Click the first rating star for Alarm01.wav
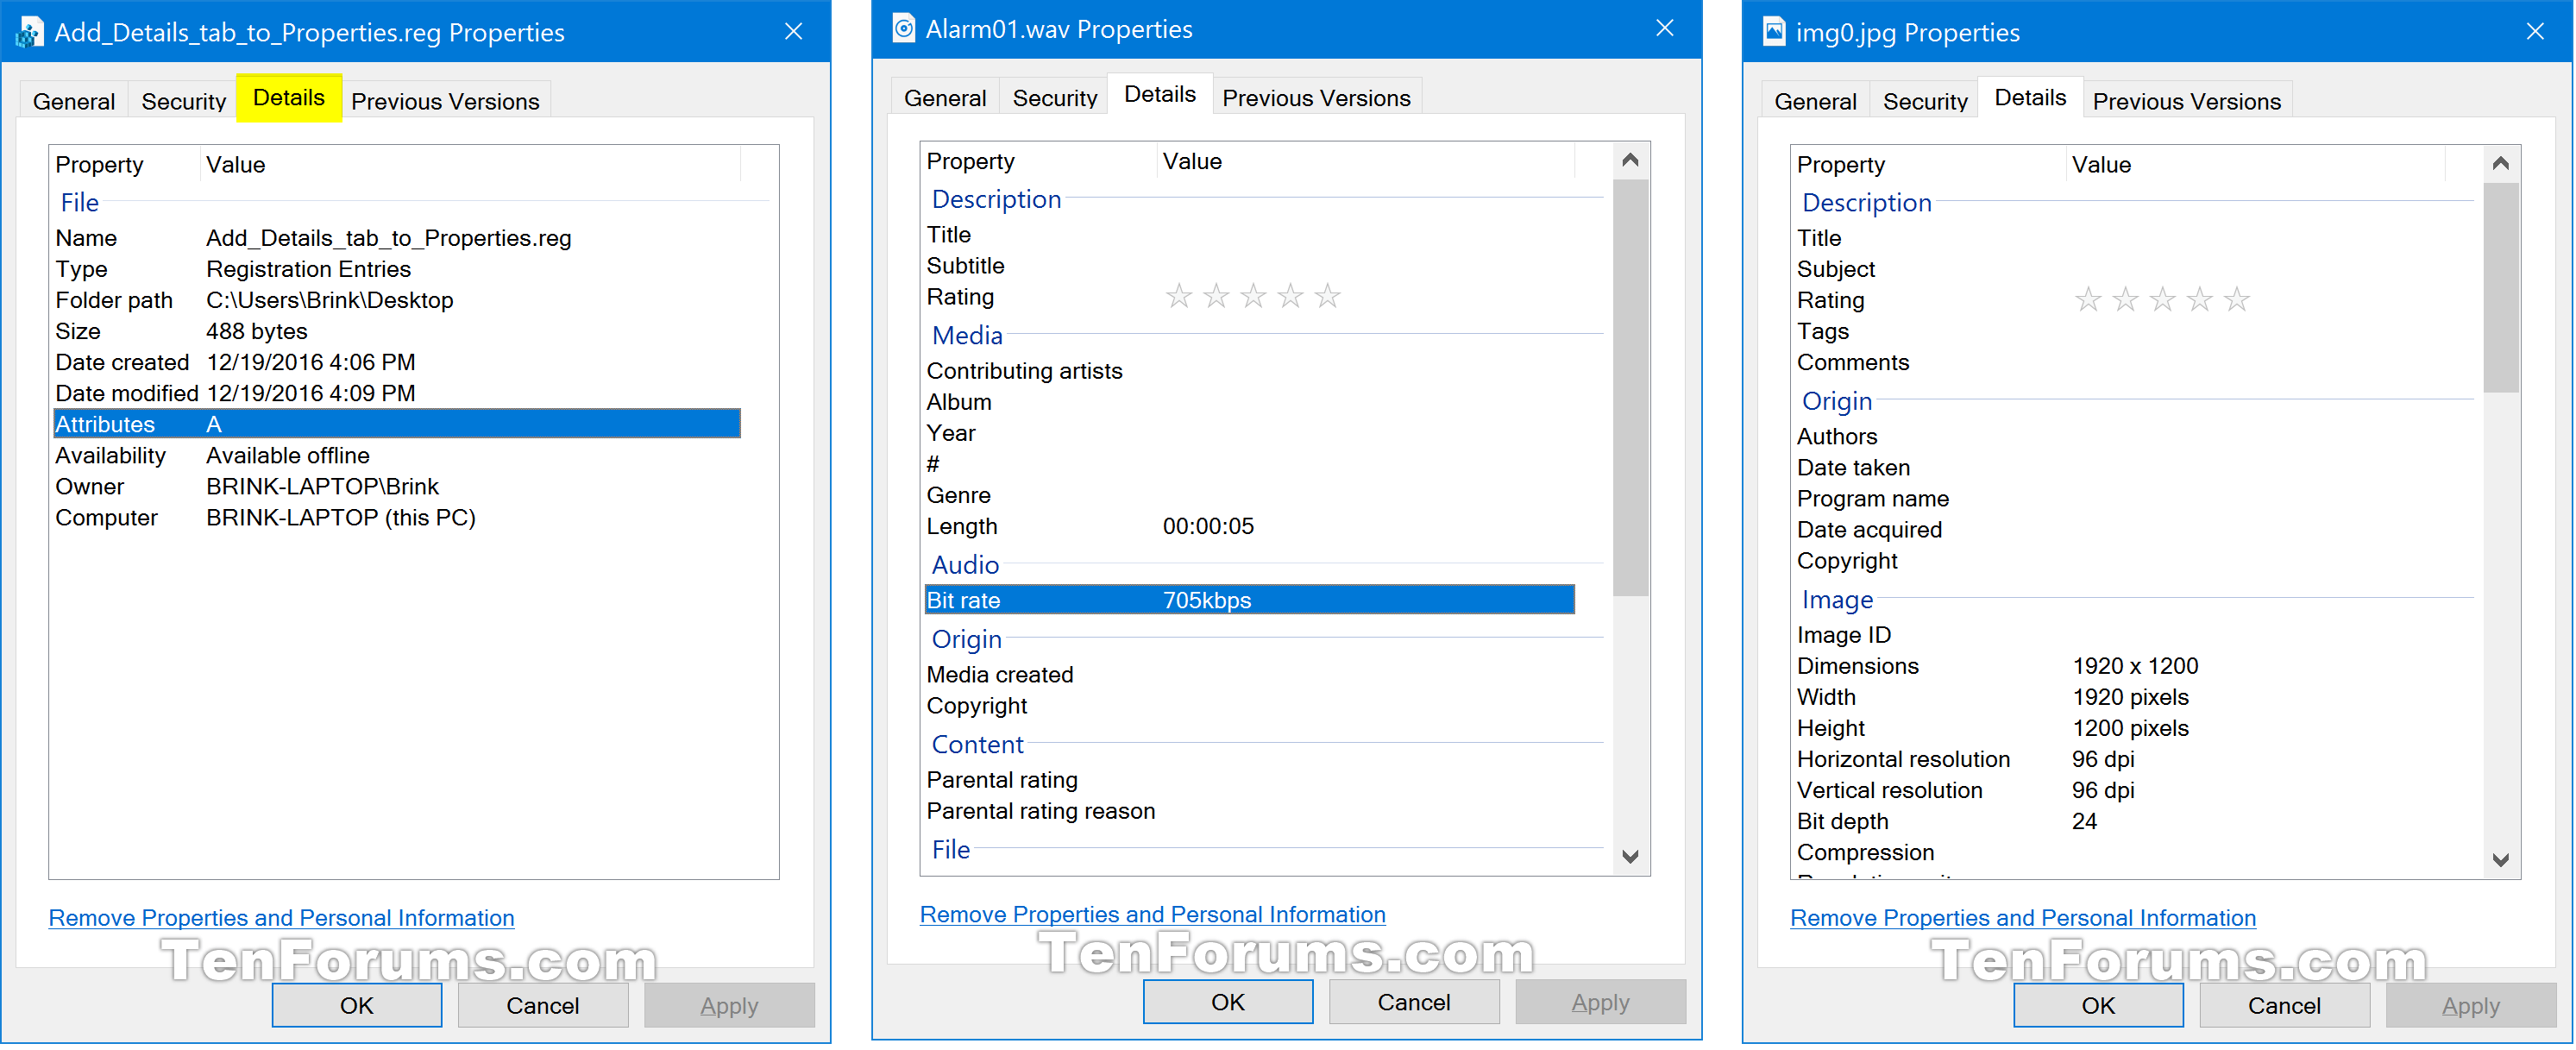The height and width of the screenshot is (1050, 2576). coord(1179,295)
